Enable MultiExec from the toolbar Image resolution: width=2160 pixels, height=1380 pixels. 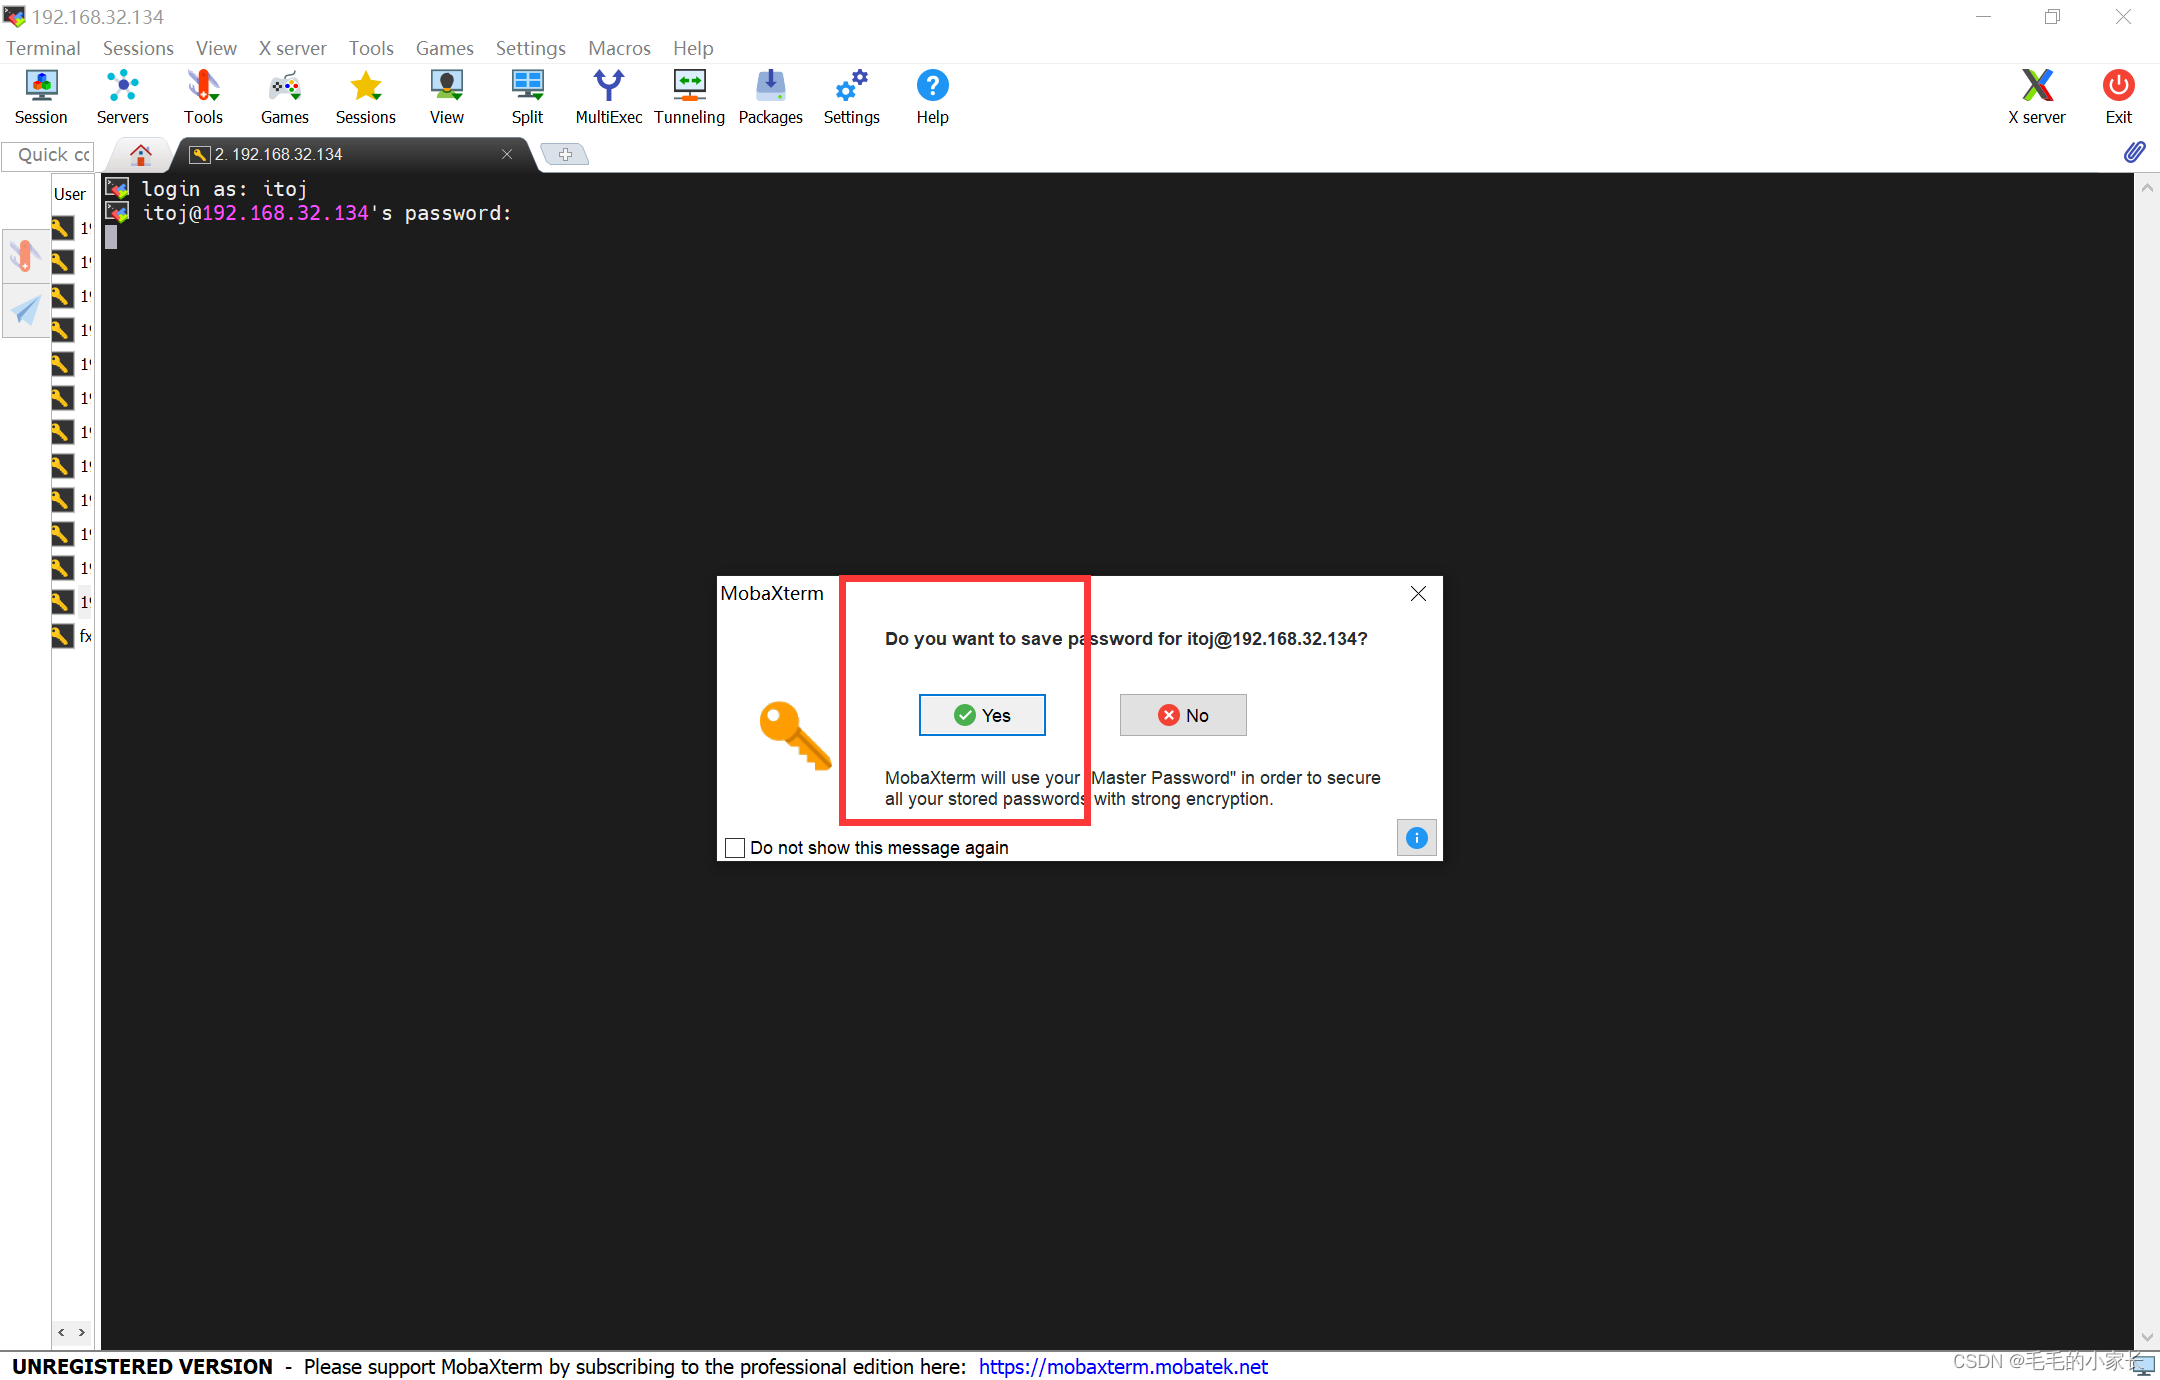608,97
